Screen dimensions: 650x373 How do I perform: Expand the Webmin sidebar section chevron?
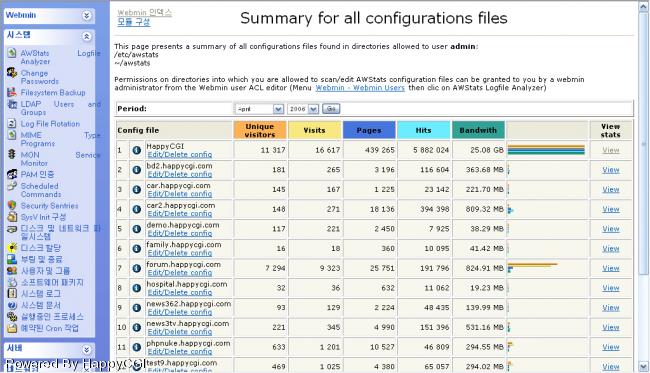click(86, 15)
